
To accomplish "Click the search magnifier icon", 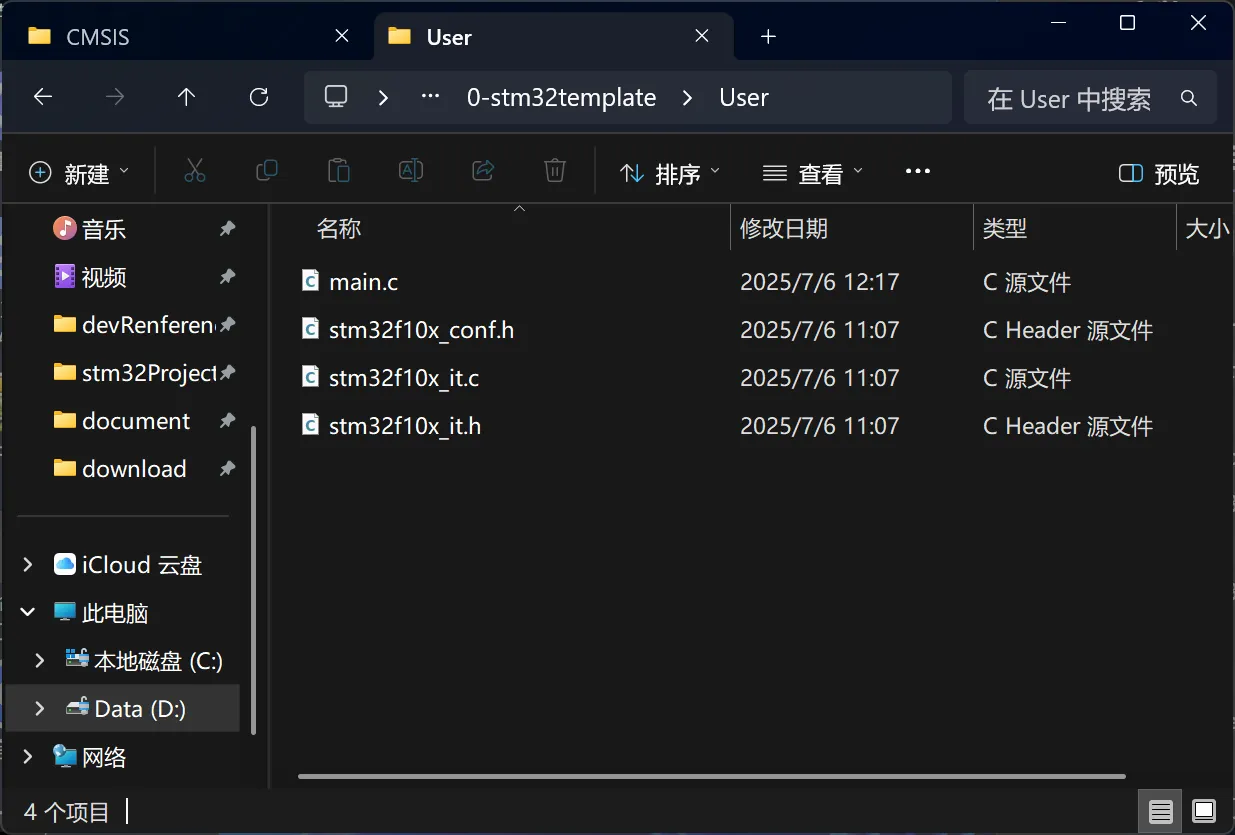I will (1189, 98).
